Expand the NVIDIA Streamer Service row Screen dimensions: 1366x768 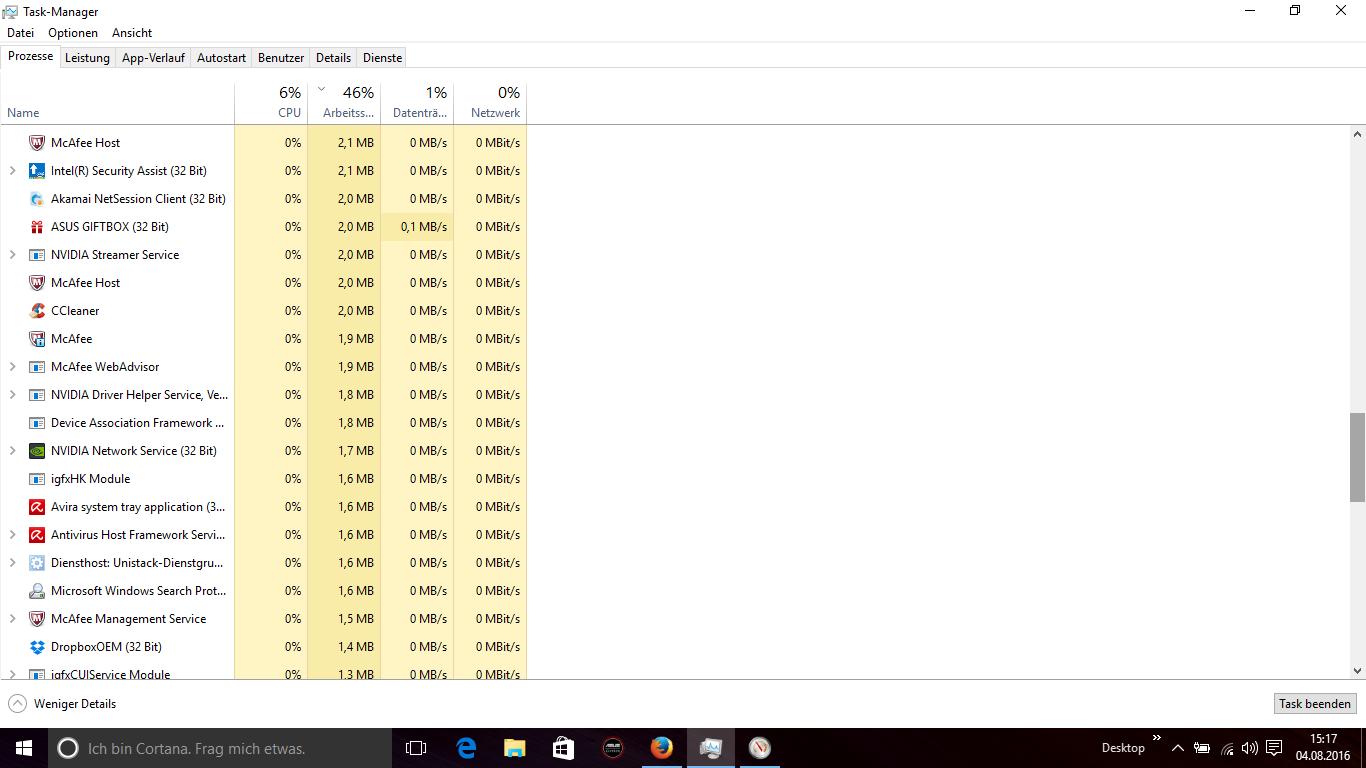(x=12, y=255)
